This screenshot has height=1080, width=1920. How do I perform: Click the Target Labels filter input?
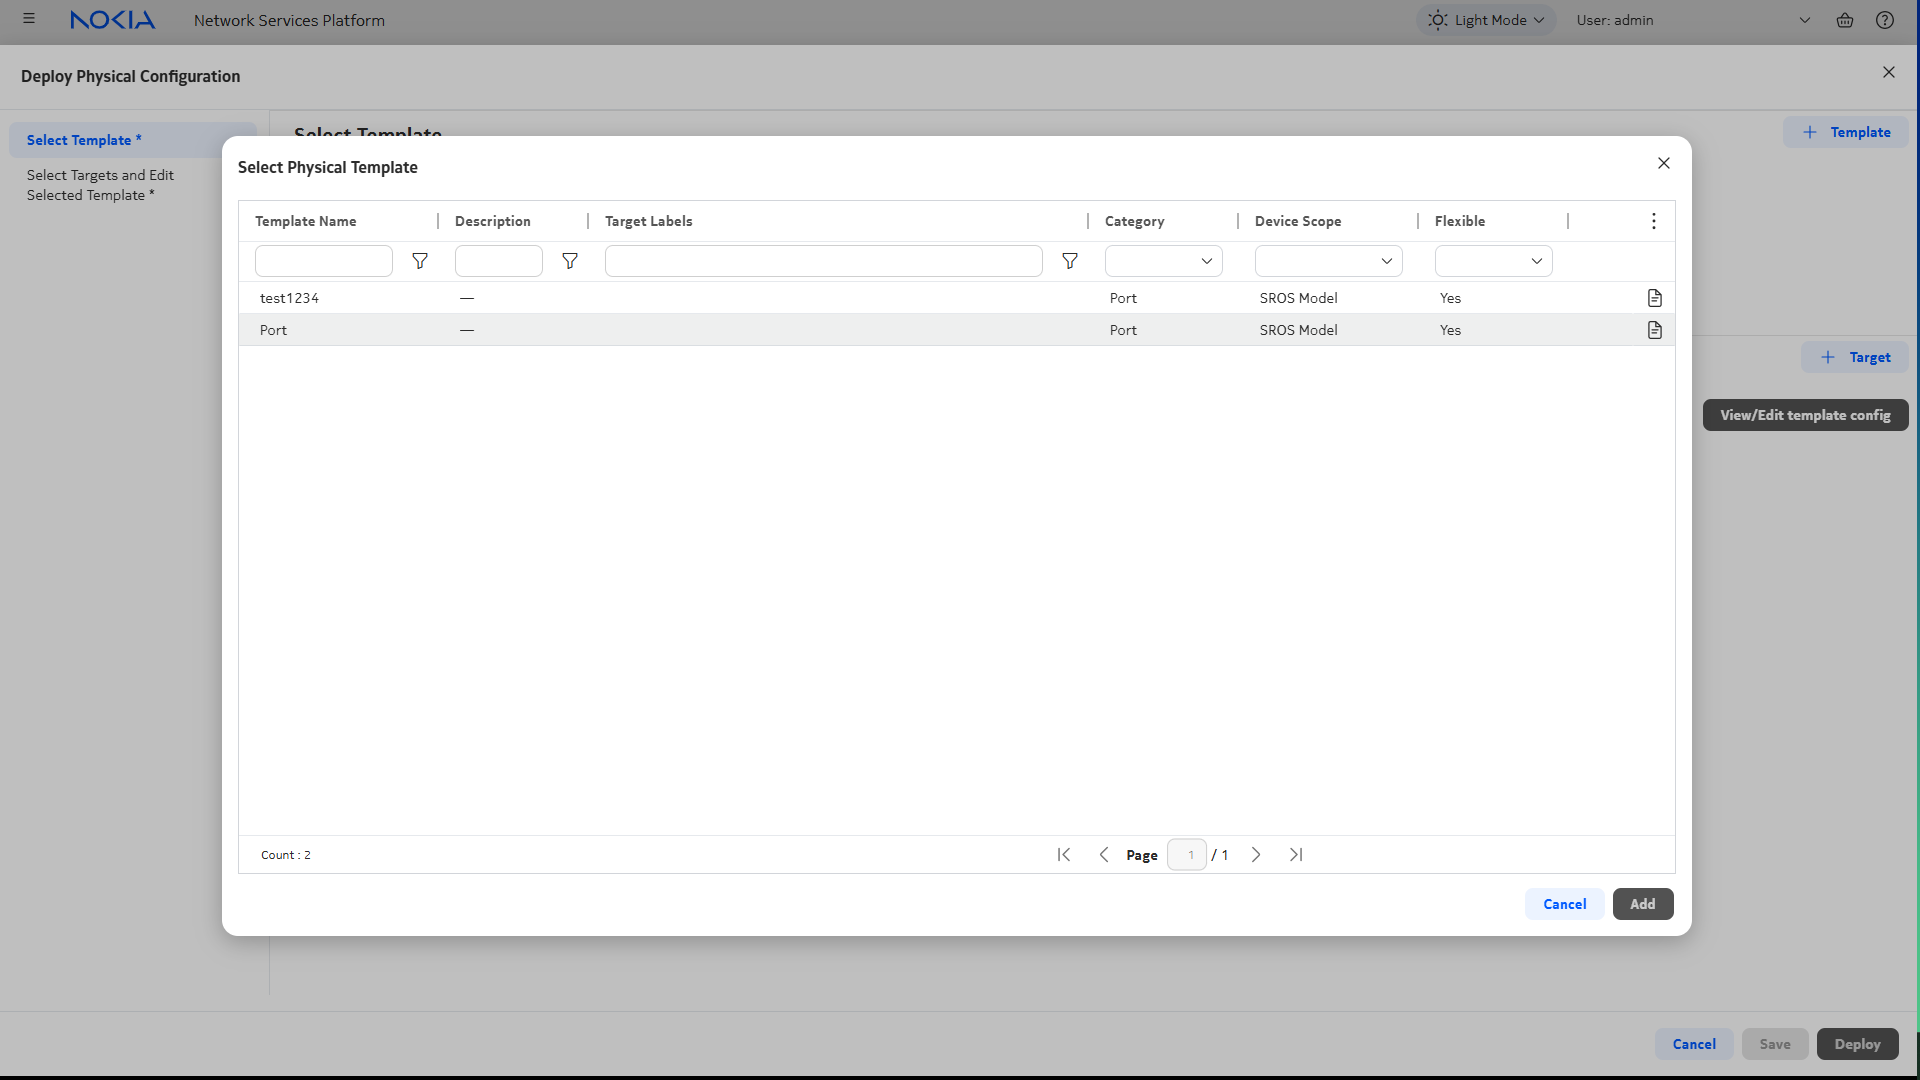(x=823, y=261)
